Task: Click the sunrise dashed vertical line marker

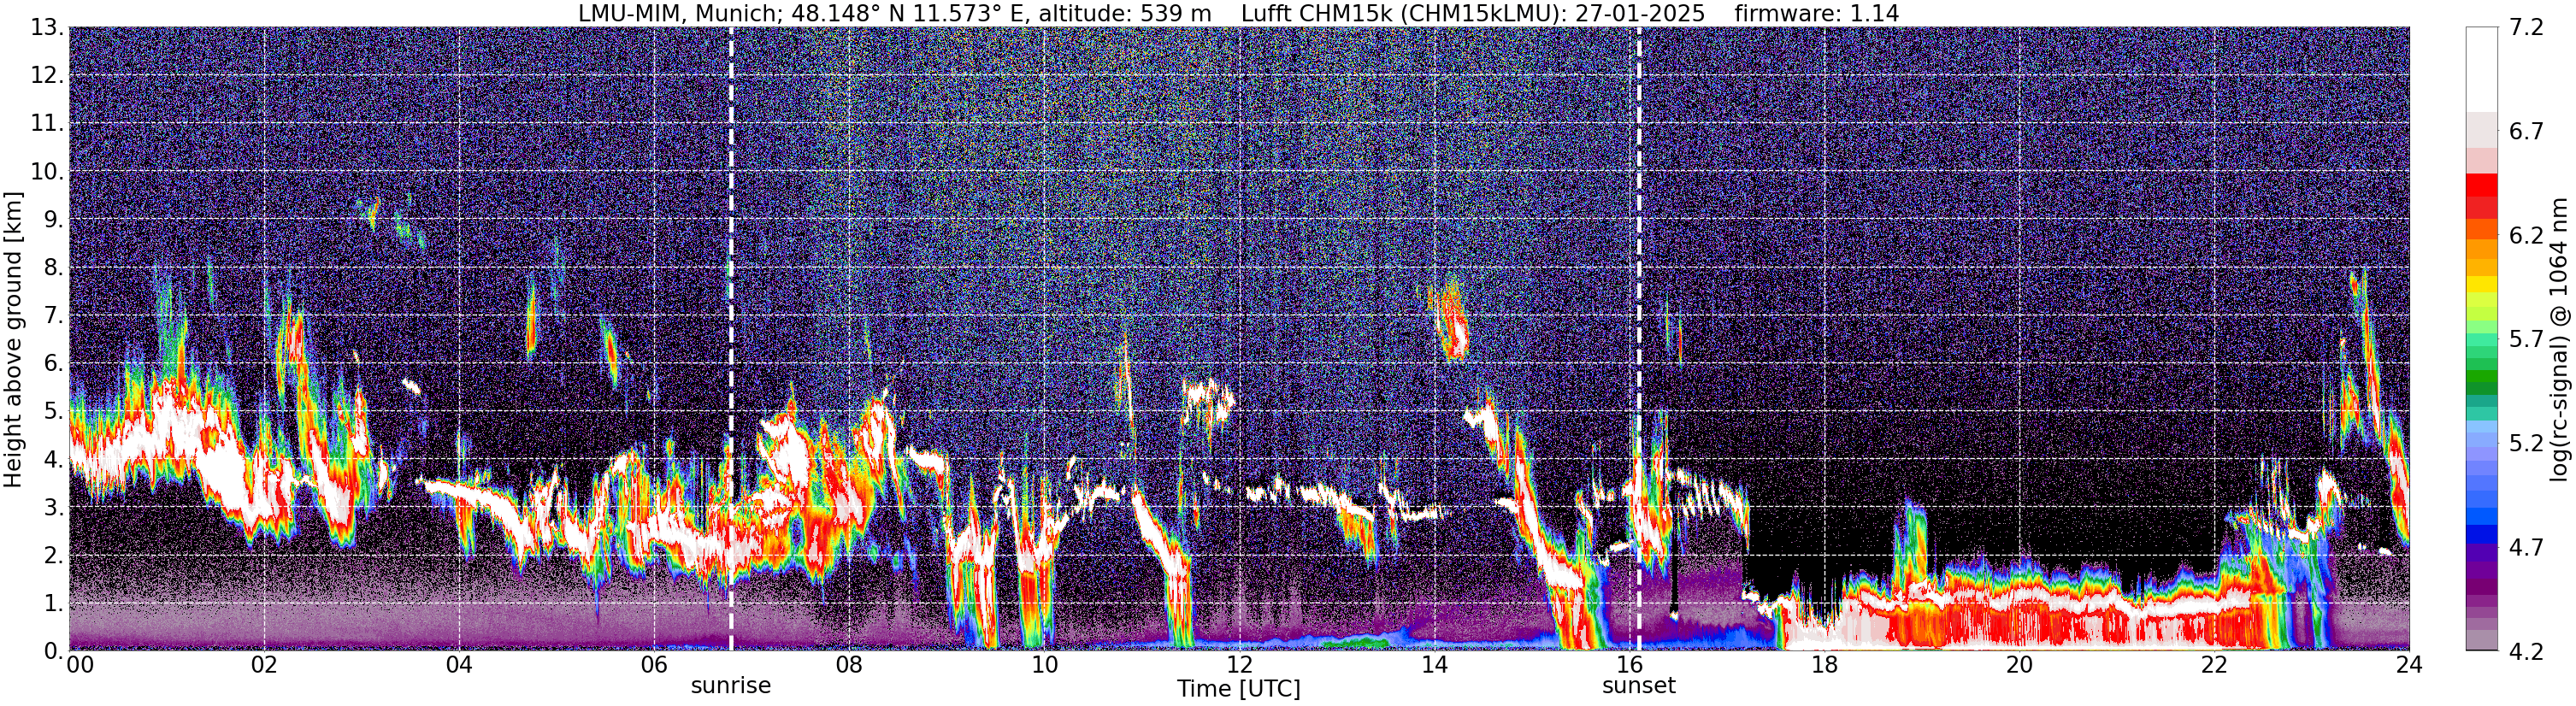Action: (x=731, y=340)
